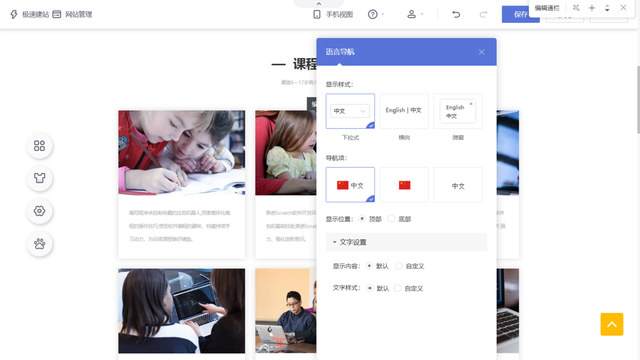Select the man with glasses laptop image

(286, 311)
